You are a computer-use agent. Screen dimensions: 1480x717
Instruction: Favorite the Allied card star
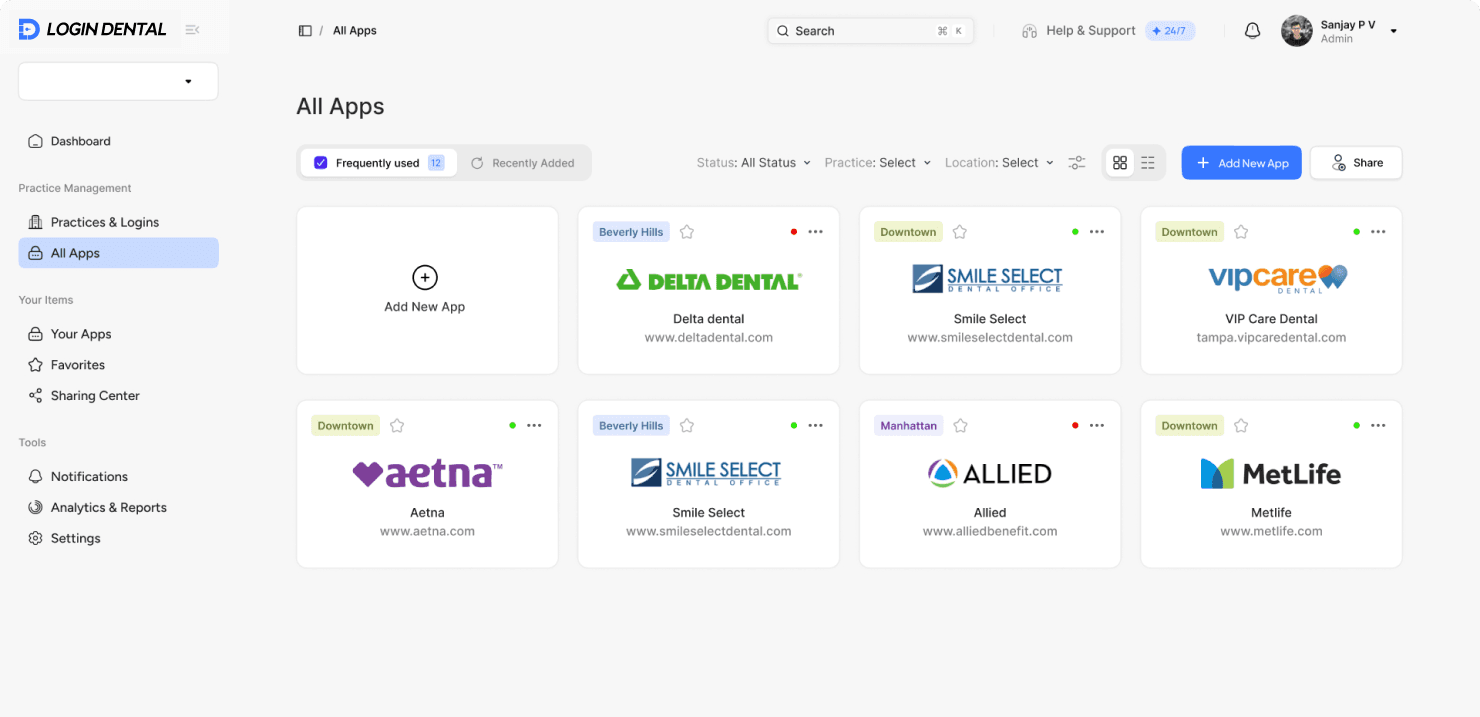coord(960,426)
